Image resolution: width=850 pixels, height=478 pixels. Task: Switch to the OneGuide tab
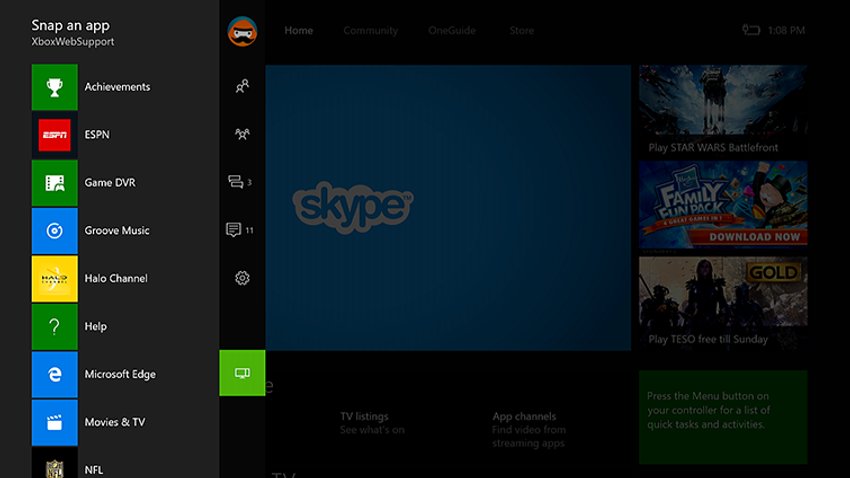click(452, 30)
